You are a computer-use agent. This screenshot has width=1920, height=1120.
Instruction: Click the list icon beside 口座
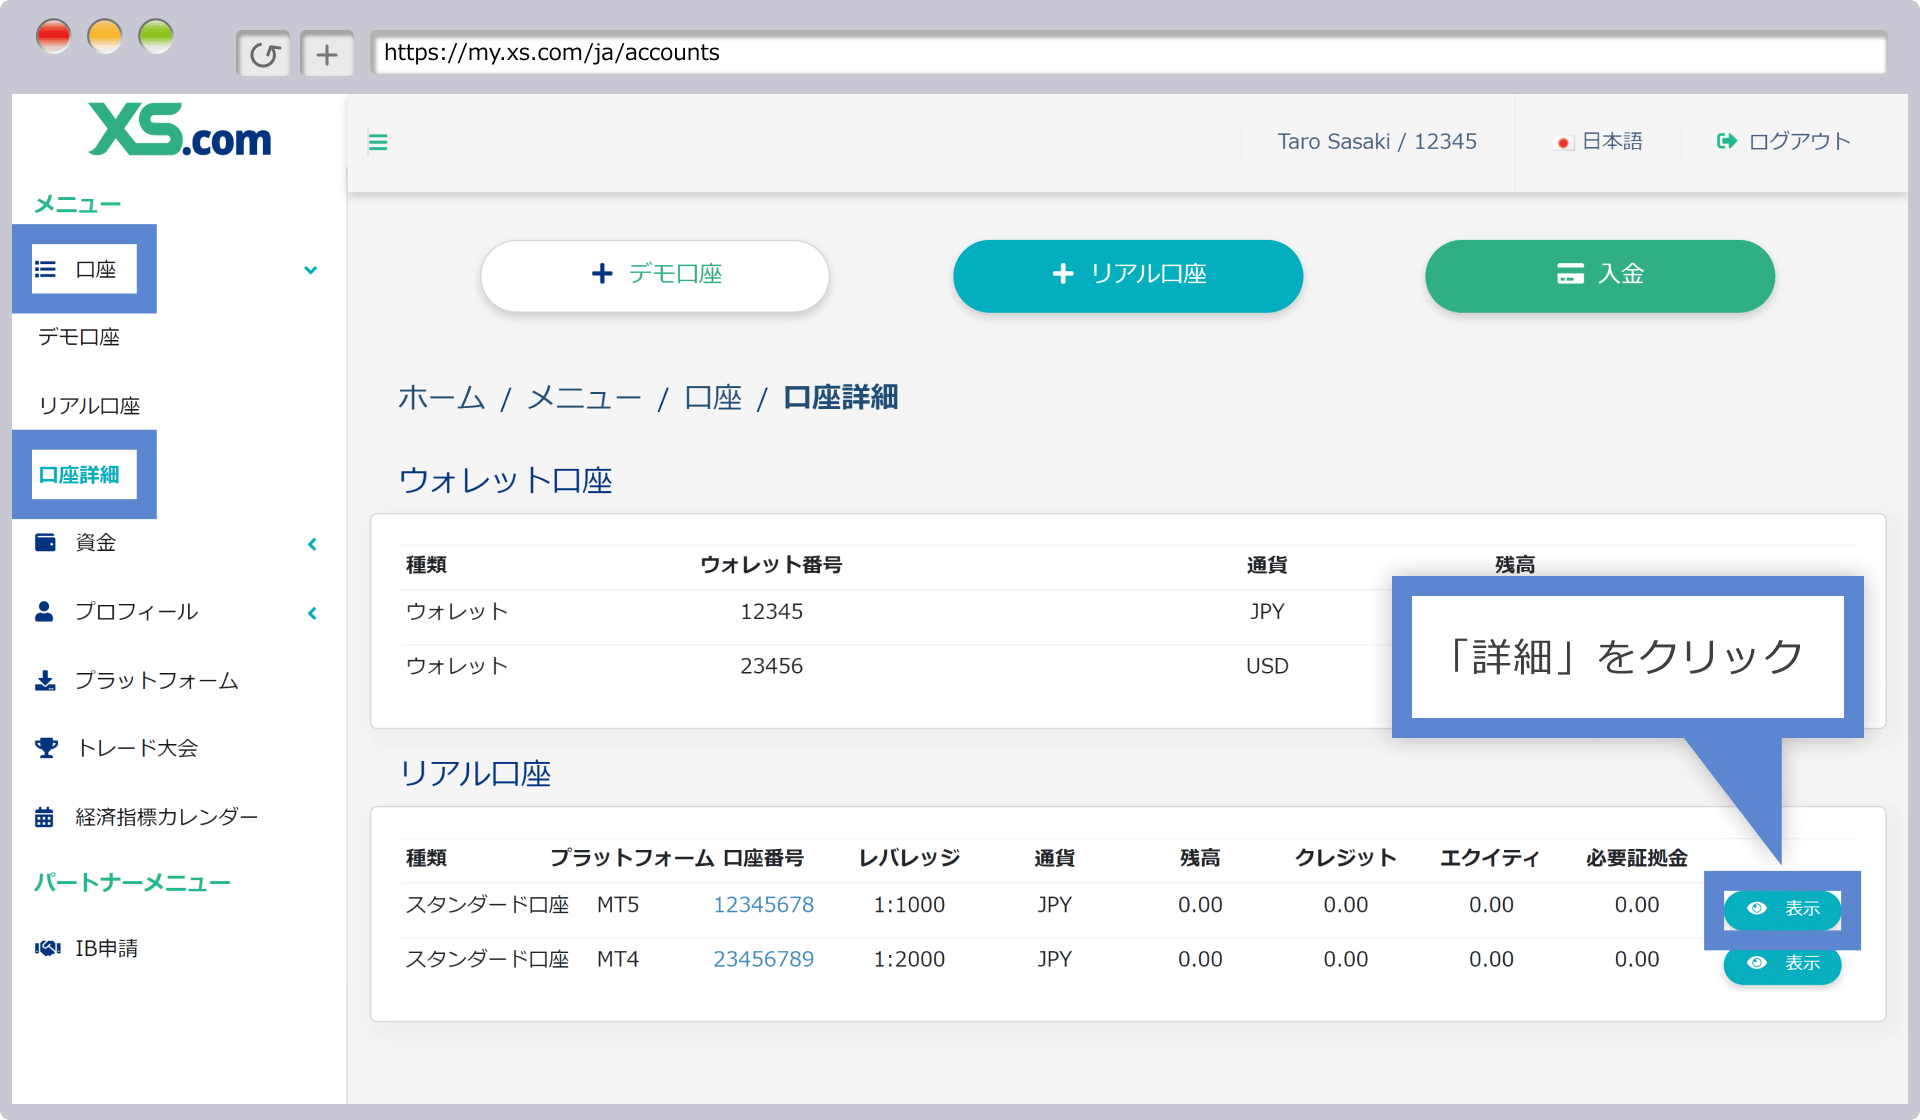click(45, 269)
